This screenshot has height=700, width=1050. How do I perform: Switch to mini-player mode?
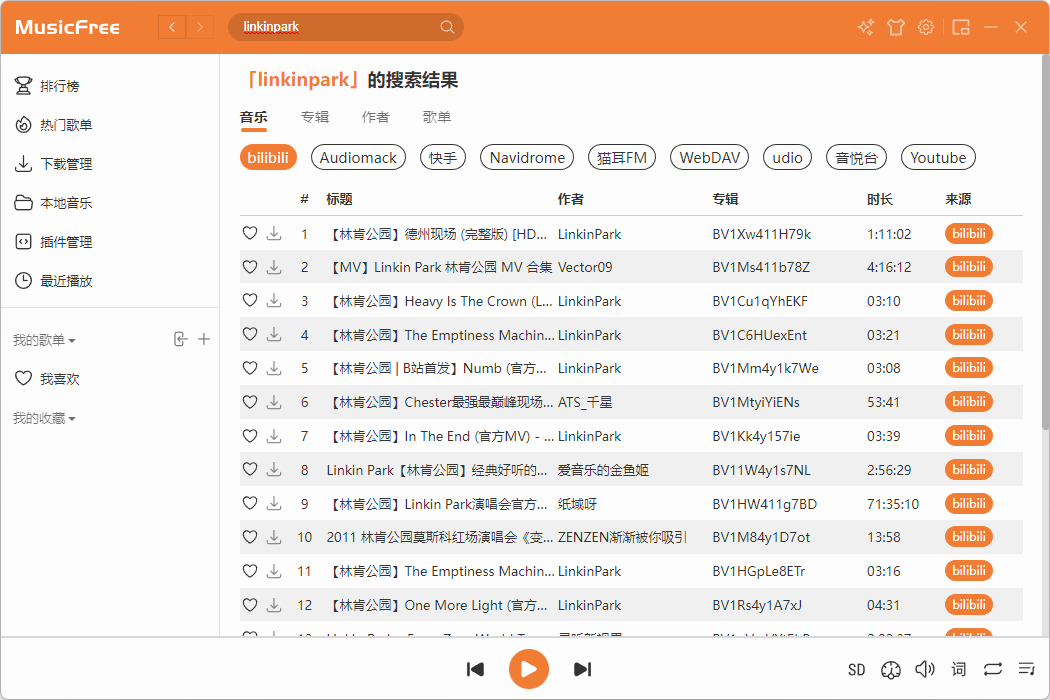click(x=961, y=27)
